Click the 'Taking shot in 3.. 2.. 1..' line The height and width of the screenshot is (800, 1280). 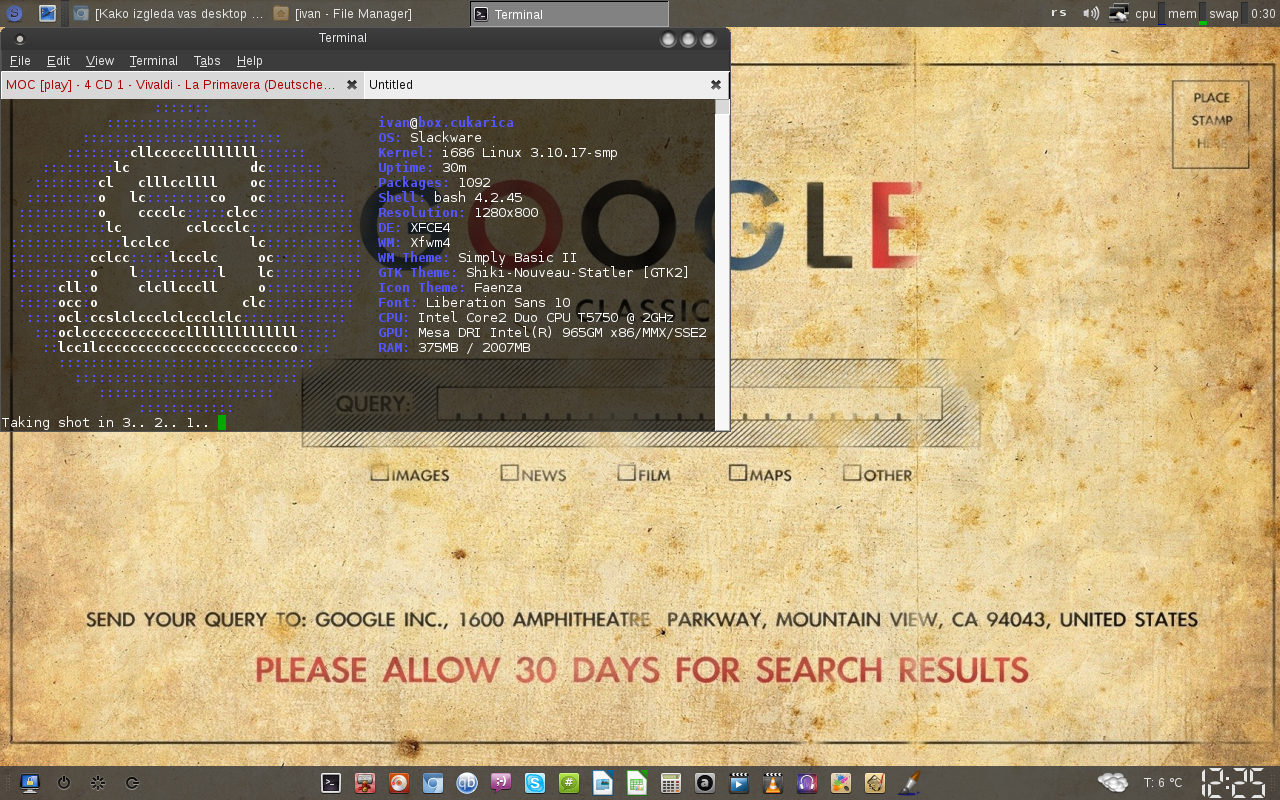pos(106,423)
